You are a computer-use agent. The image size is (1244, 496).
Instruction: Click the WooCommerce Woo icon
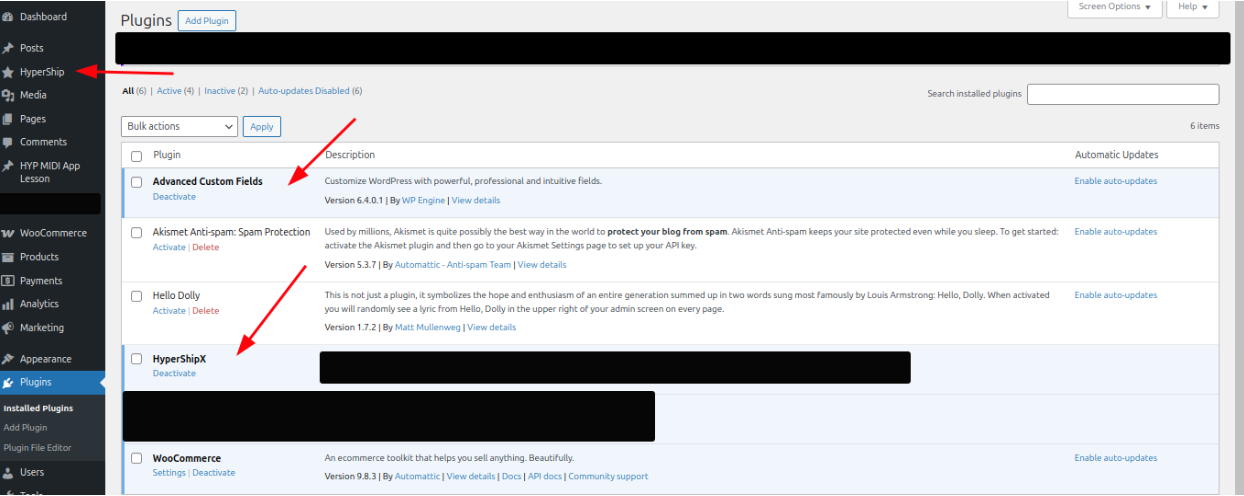click(x=8, y=233)
